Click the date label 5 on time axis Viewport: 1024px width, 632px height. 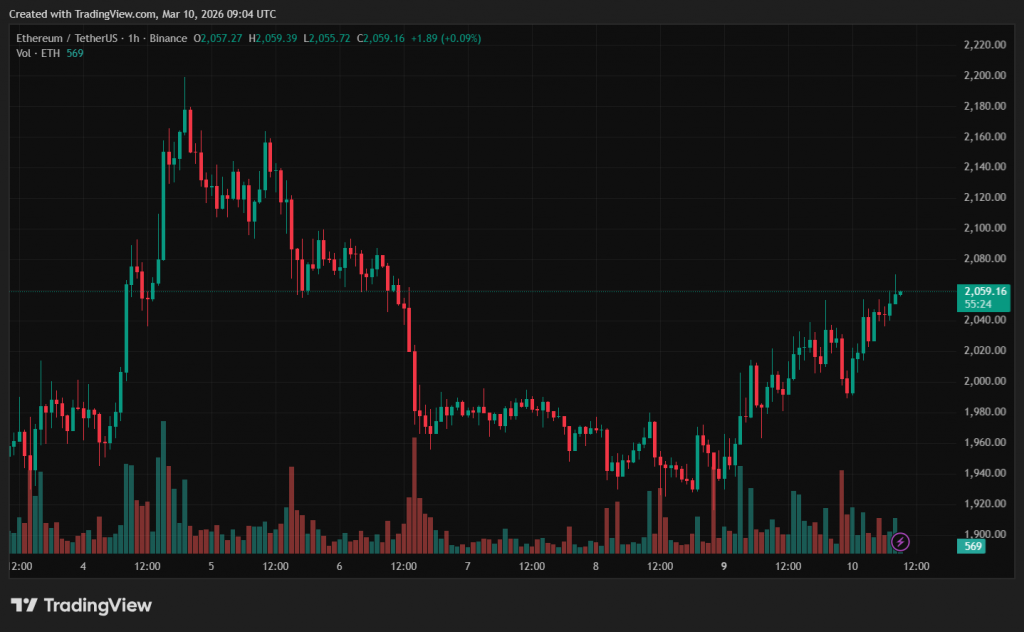click(211, 566)
